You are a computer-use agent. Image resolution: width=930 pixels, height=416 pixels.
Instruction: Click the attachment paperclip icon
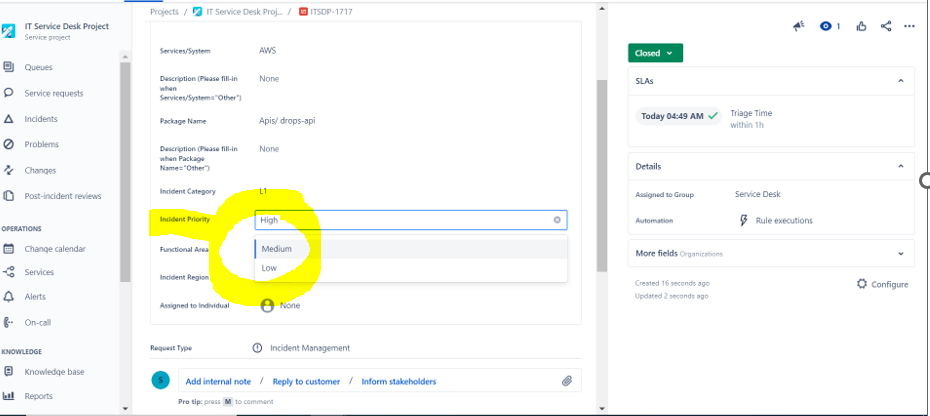pyautogui.click(x=566, y=381)
